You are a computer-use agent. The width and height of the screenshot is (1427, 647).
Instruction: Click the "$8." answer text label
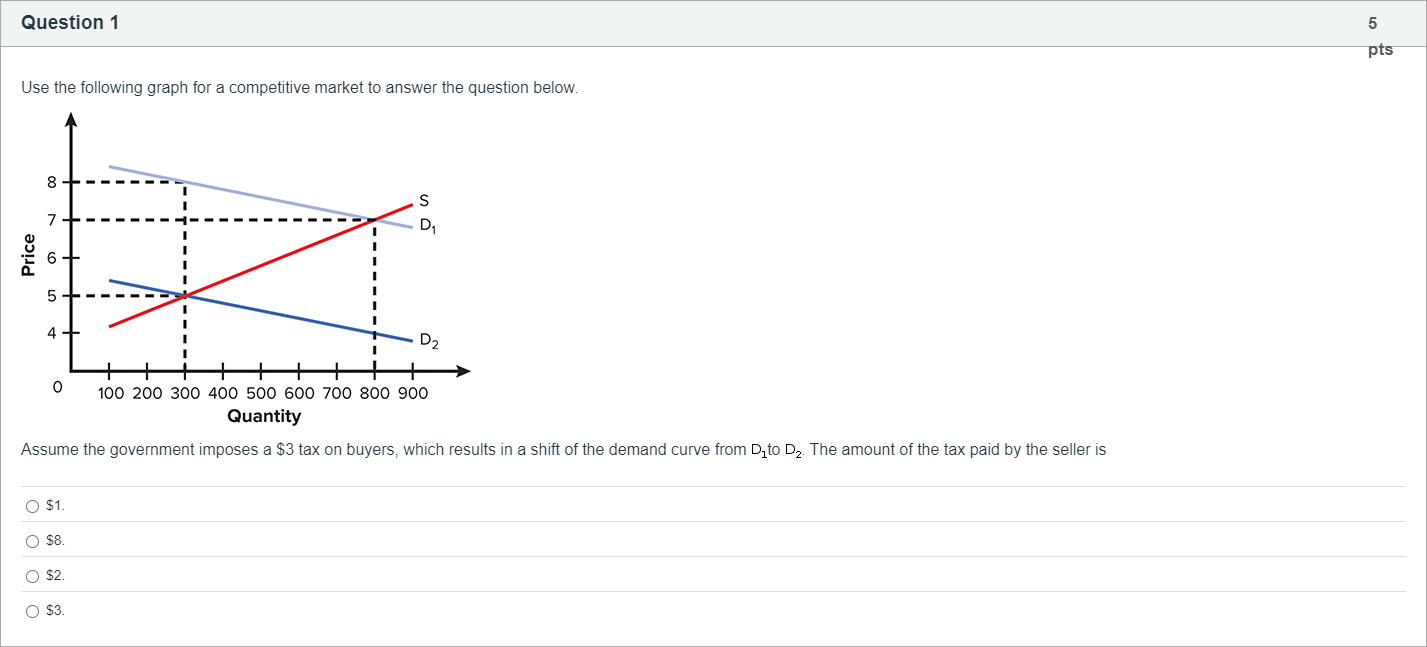click(x=55, y=541)
